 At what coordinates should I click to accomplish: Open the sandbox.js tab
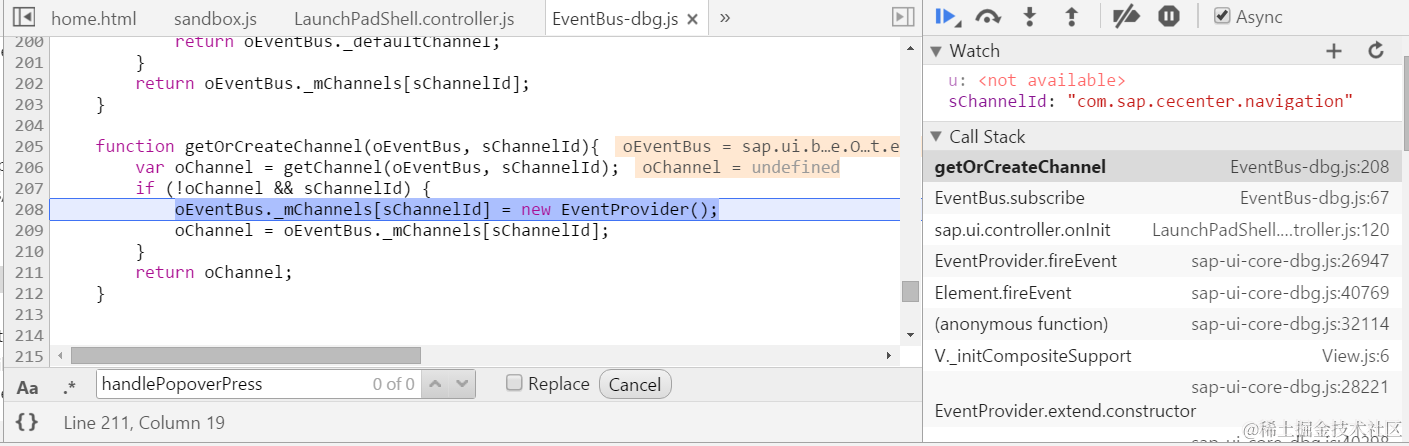214,18
